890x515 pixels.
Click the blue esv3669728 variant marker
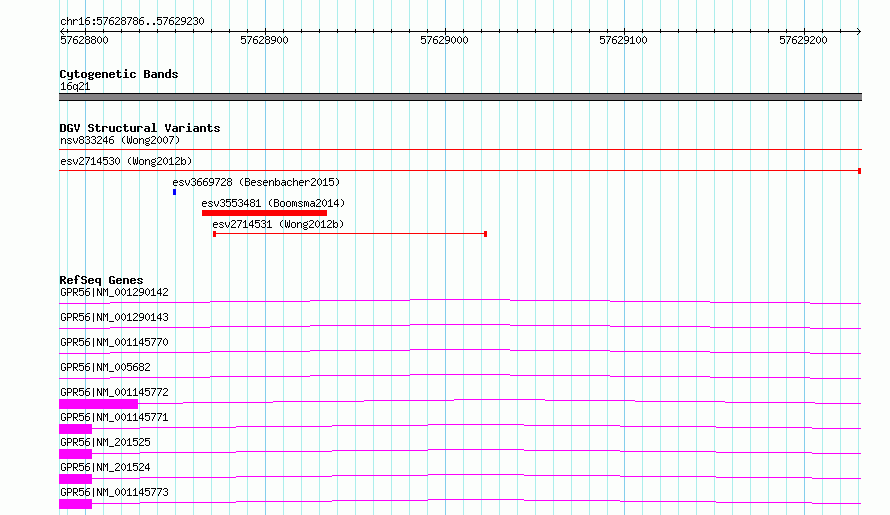tap(174, 192)
